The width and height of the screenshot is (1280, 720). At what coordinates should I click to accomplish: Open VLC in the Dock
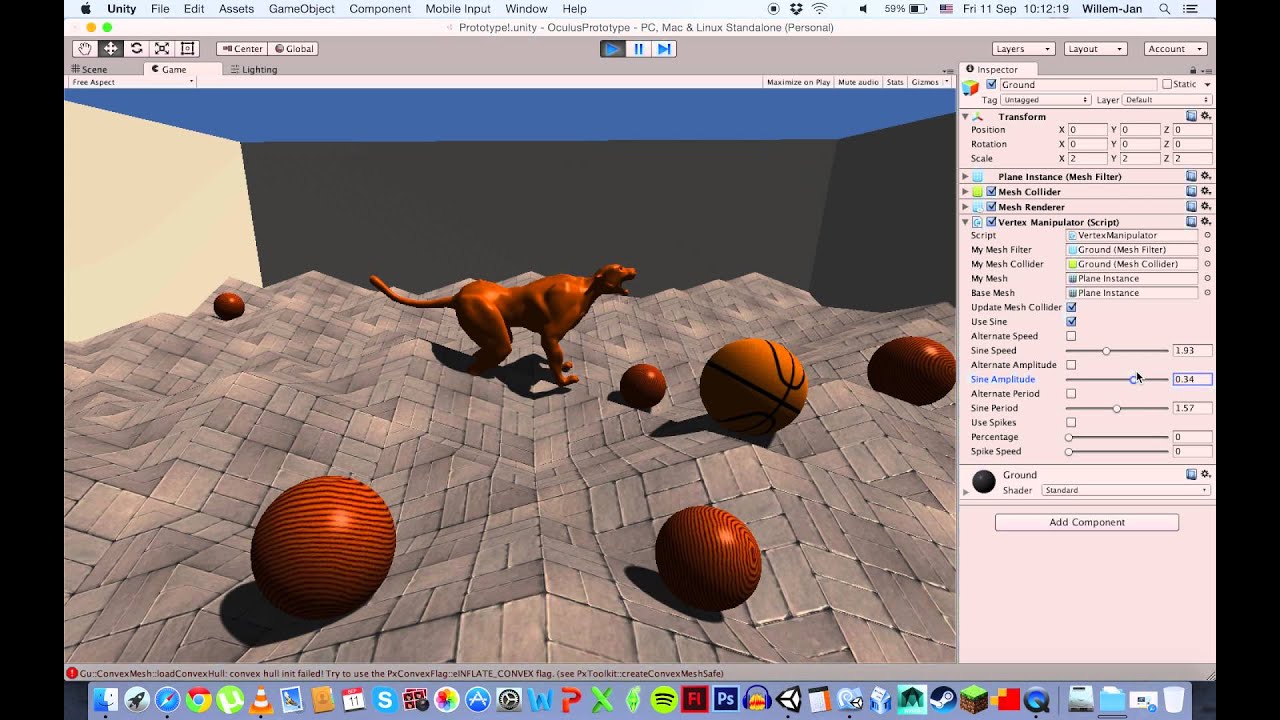coord(260,700)
